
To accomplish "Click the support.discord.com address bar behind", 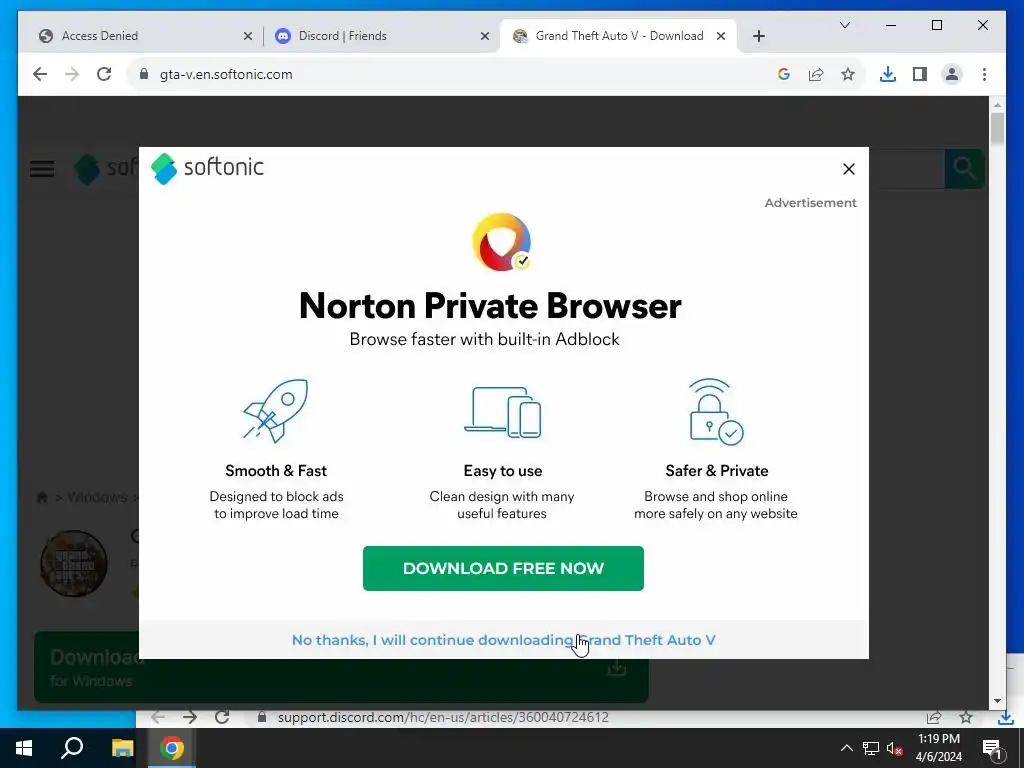I will tap(444, 717).
